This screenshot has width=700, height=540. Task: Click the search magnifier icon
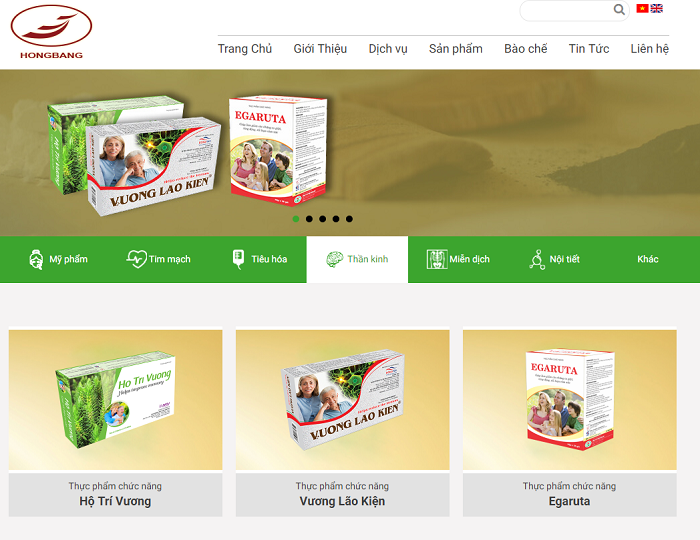[x=619, y=9]
